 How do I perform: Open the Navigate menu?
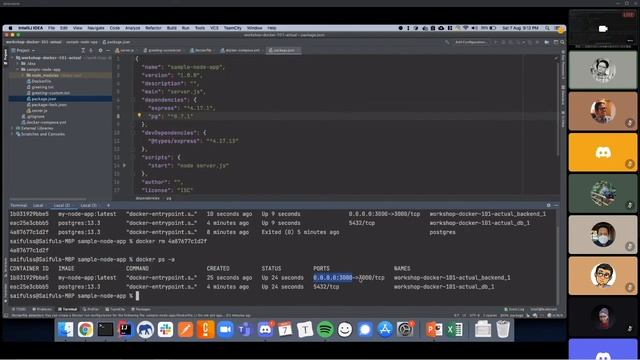(x=96, y=28)
